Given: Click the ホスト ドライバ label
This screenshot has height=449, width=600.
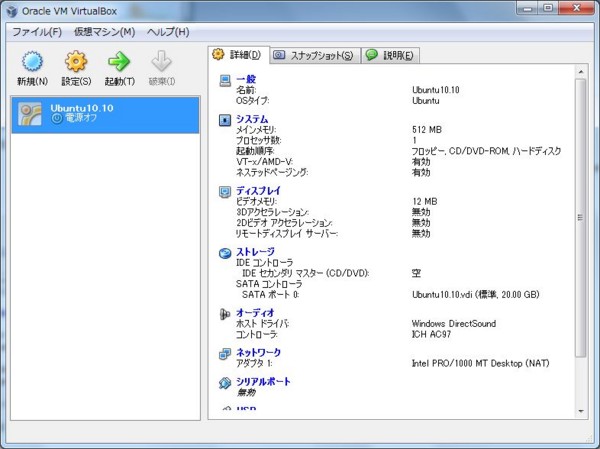Looking at the screenshot, I should 262,324.
